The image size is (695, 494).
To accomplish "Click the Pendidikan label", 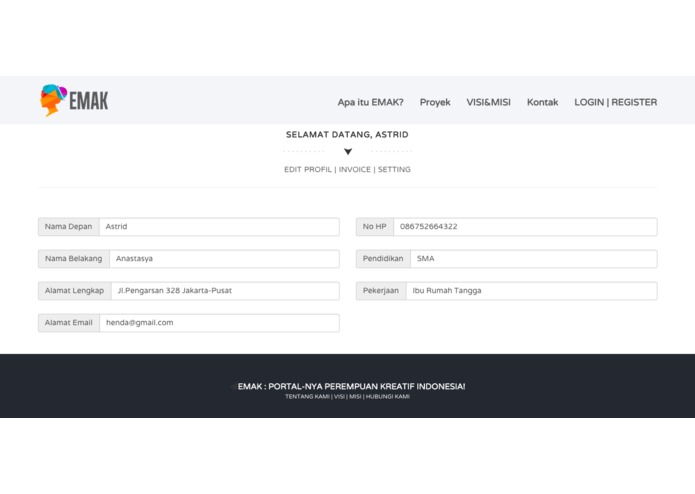I will pyautogui.click(x=383, y=259).
